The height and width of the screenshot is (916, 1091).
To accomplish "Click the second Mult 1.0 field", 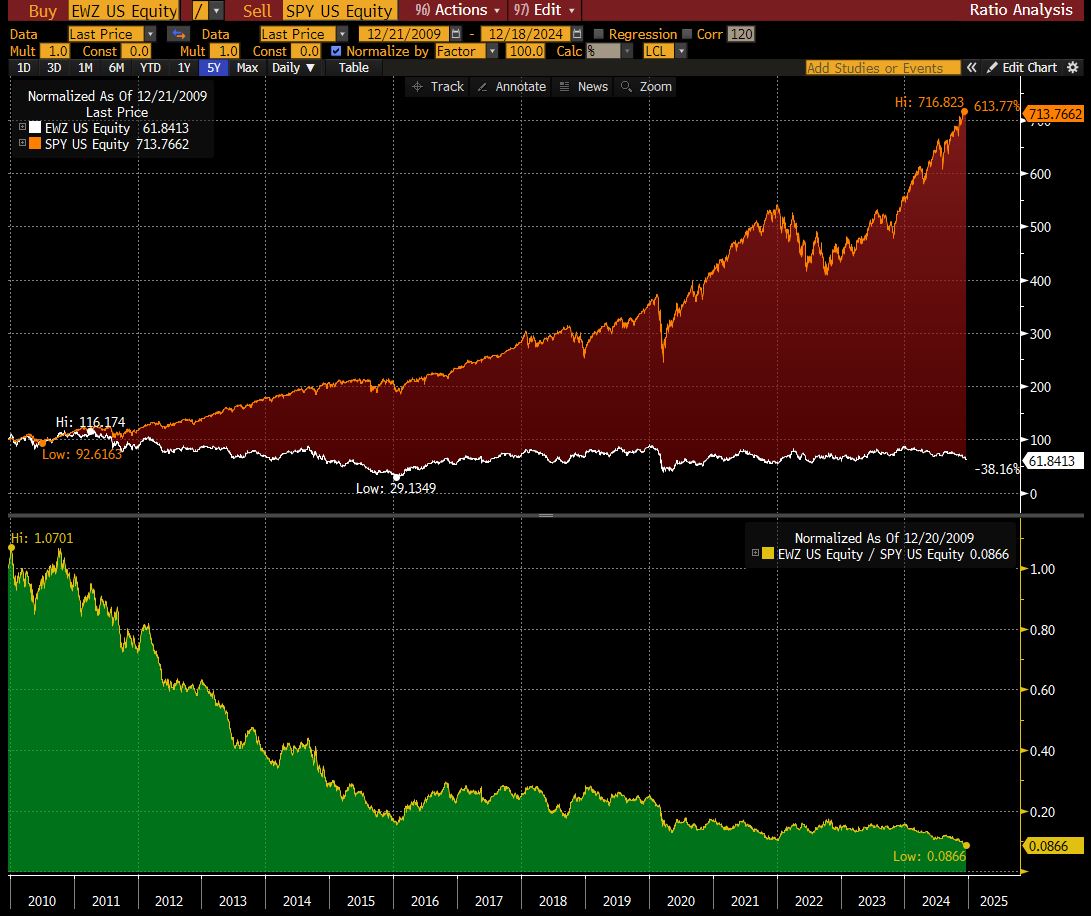I will point(225,51).
